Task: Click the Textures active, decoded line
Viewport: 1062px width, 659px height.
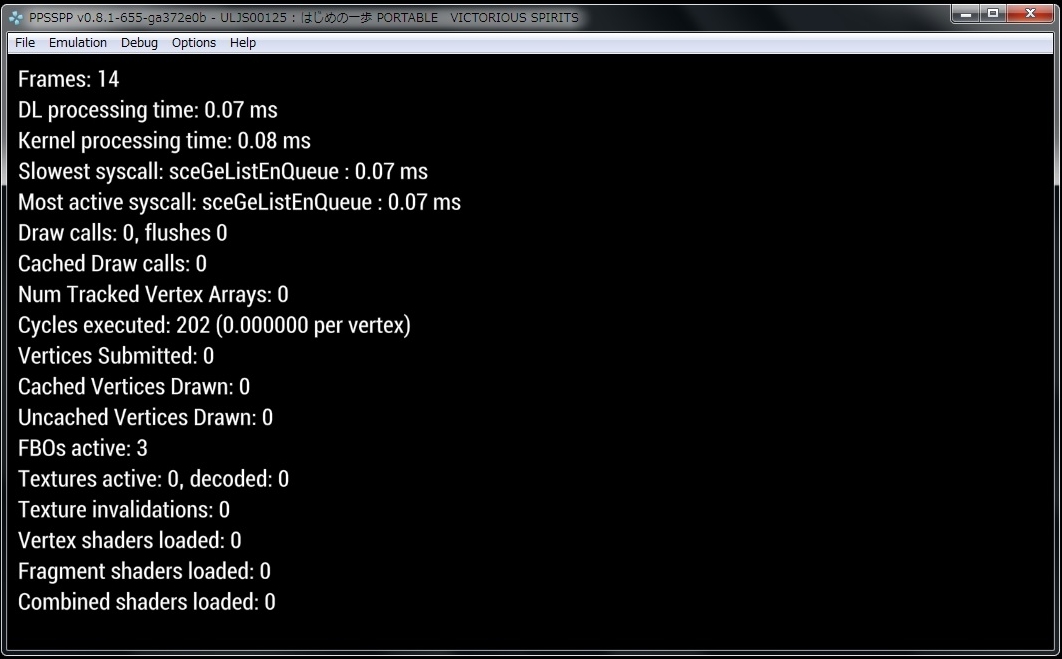Action: (153, 480)
